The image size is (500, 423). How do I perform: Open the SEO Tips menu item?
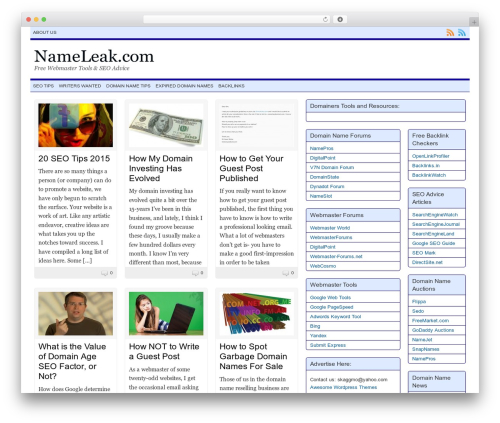tap(43, 86)
